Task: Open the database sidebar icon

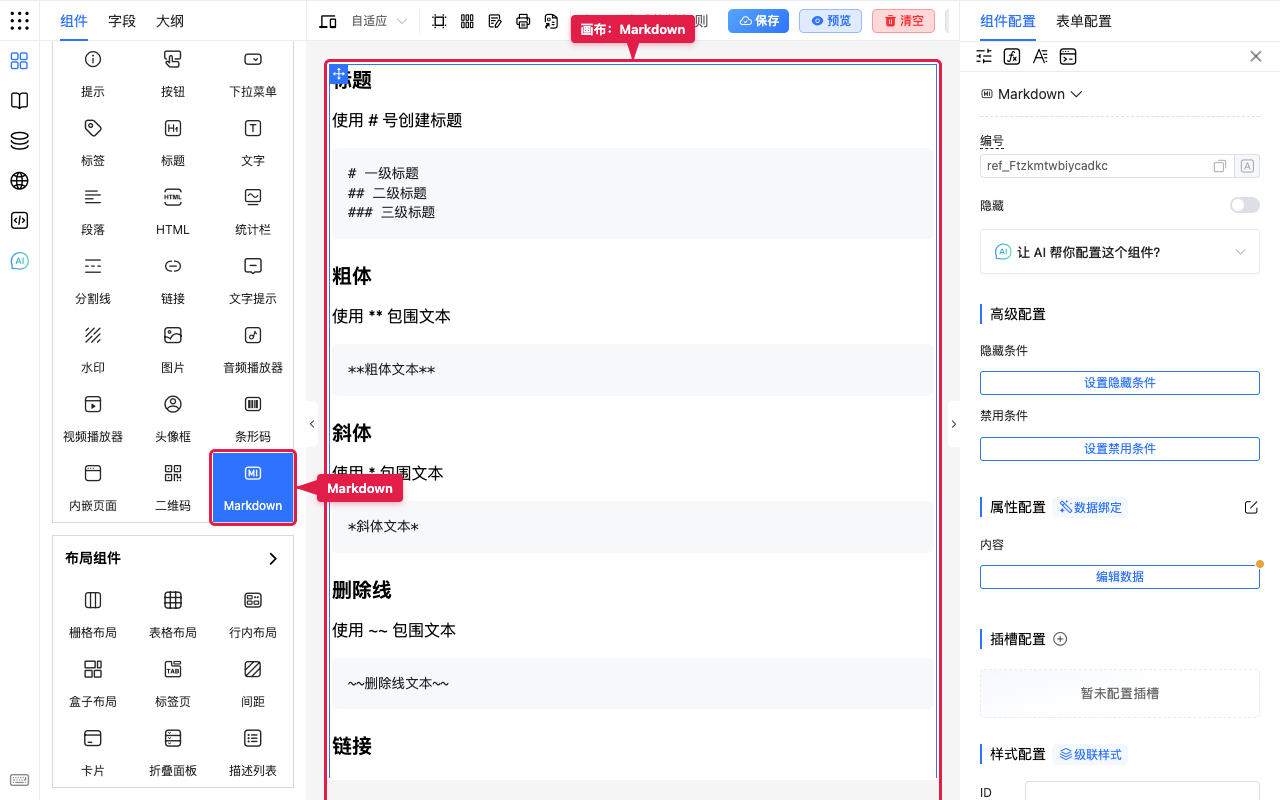Action: click(x=19, y=141)
